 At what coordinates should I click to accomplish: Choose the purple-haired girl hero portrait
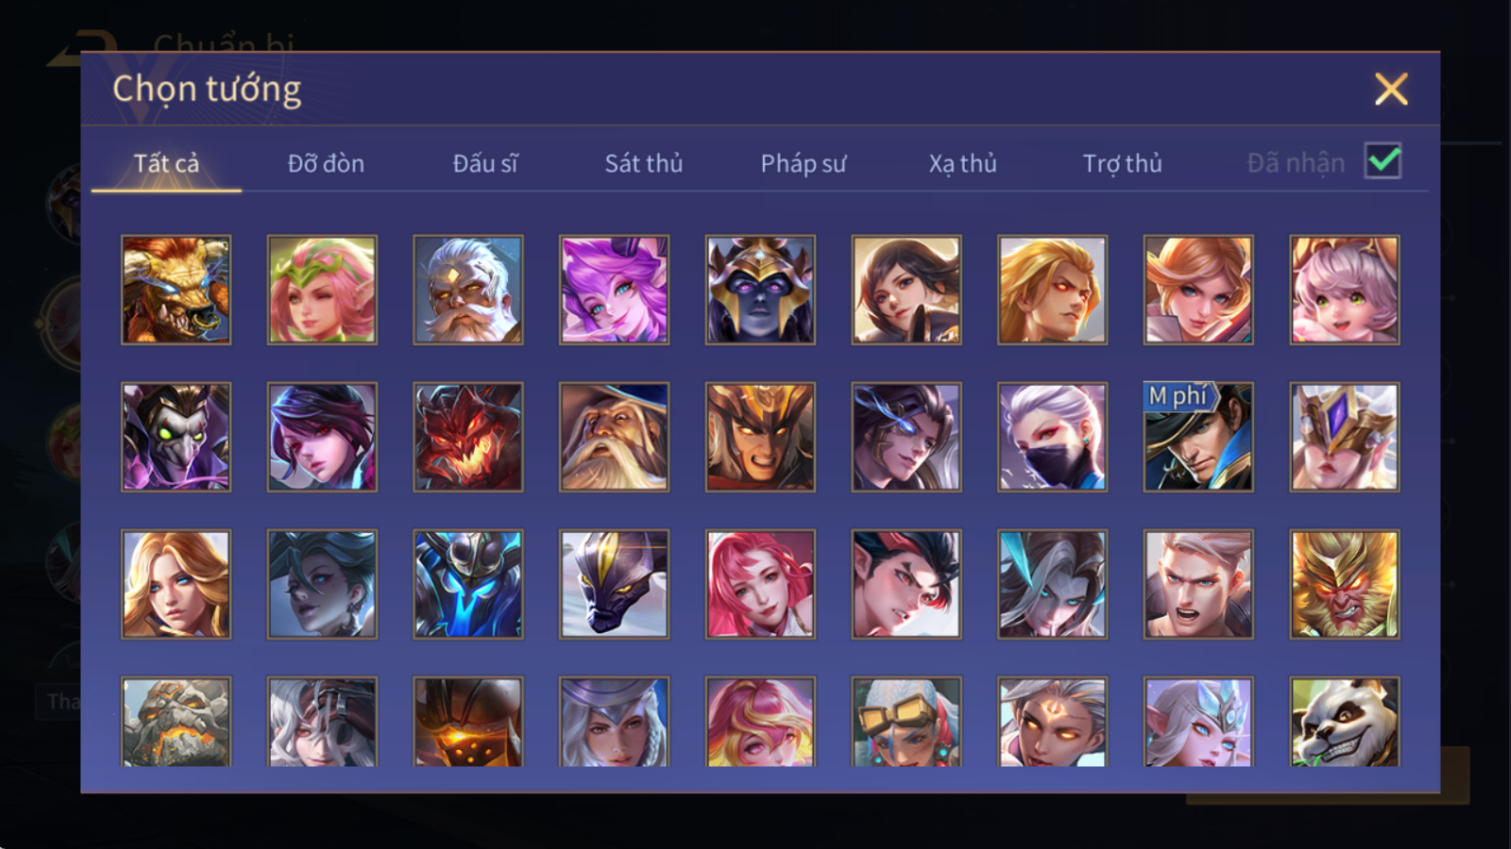(614, 290)
